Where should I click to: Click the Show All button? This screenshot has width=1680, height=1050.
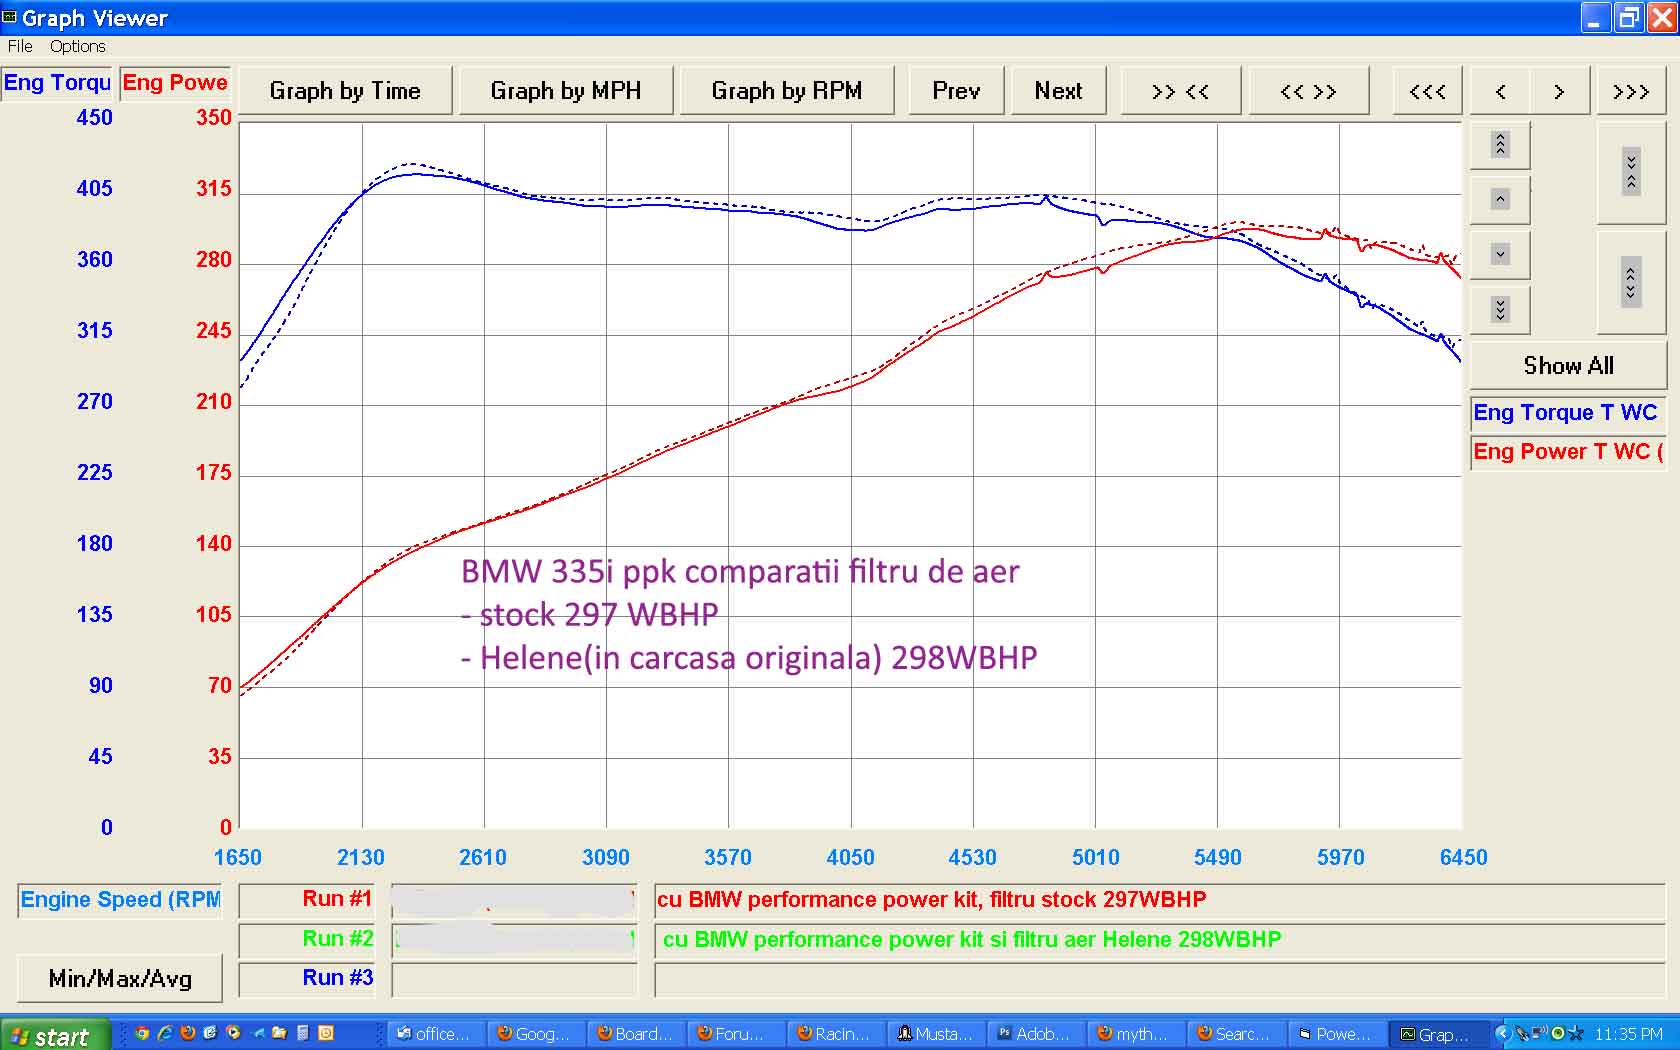1568,366
